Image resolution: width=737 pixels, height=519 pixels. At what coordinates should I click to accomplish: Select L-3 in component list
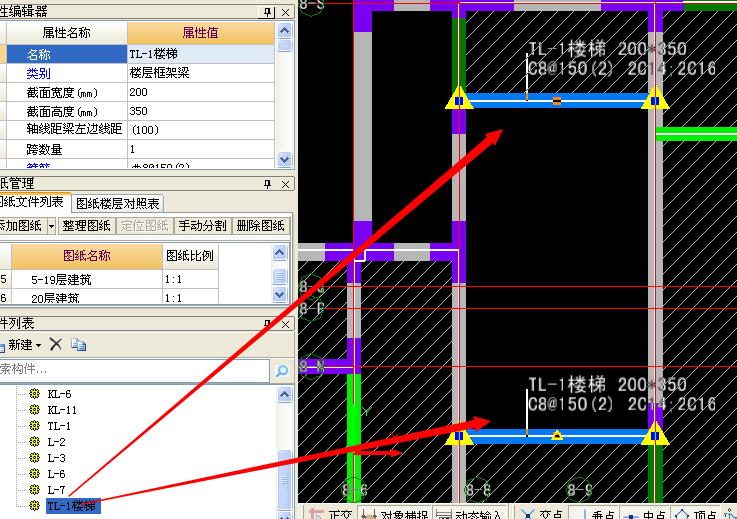click(x=56, y=458)
